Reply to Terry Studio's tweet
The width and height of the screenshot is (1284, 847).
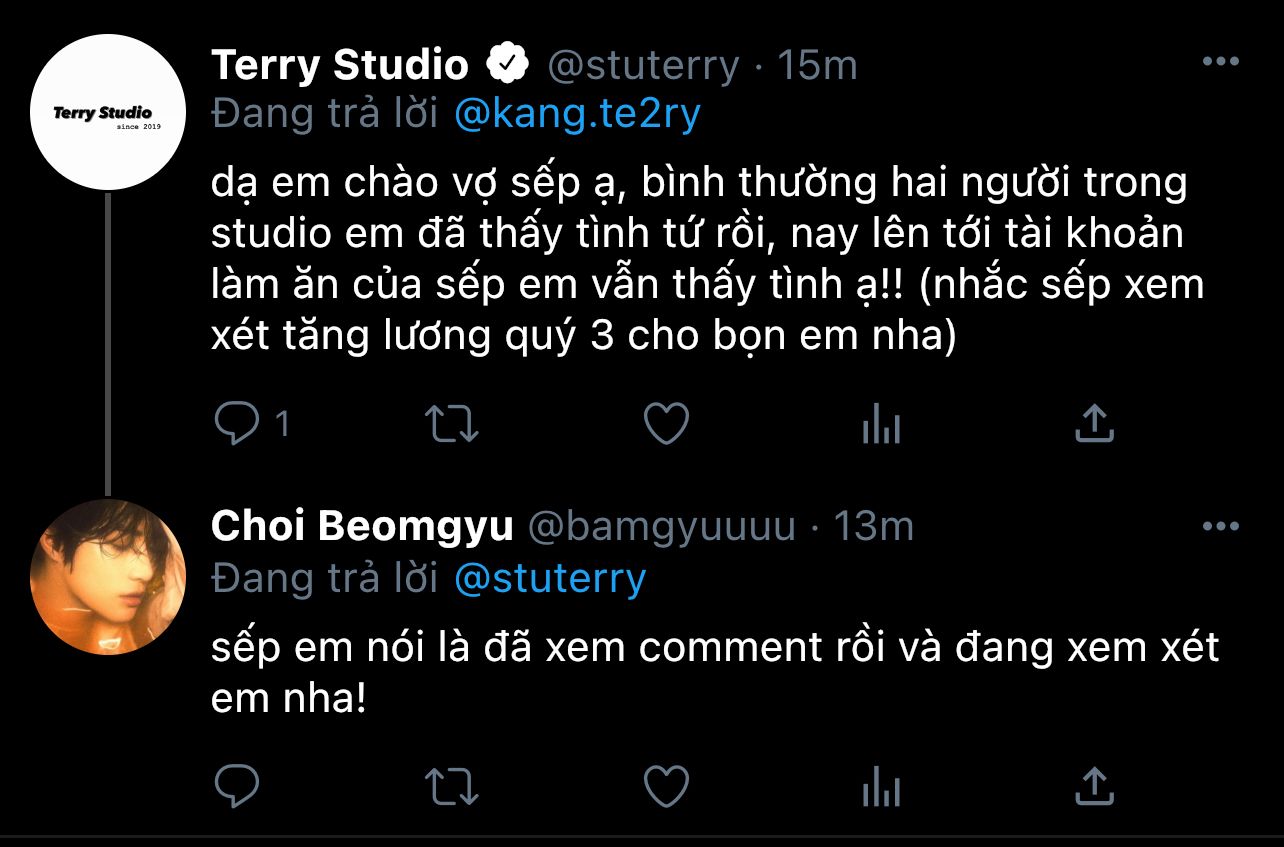coord(238,425)
